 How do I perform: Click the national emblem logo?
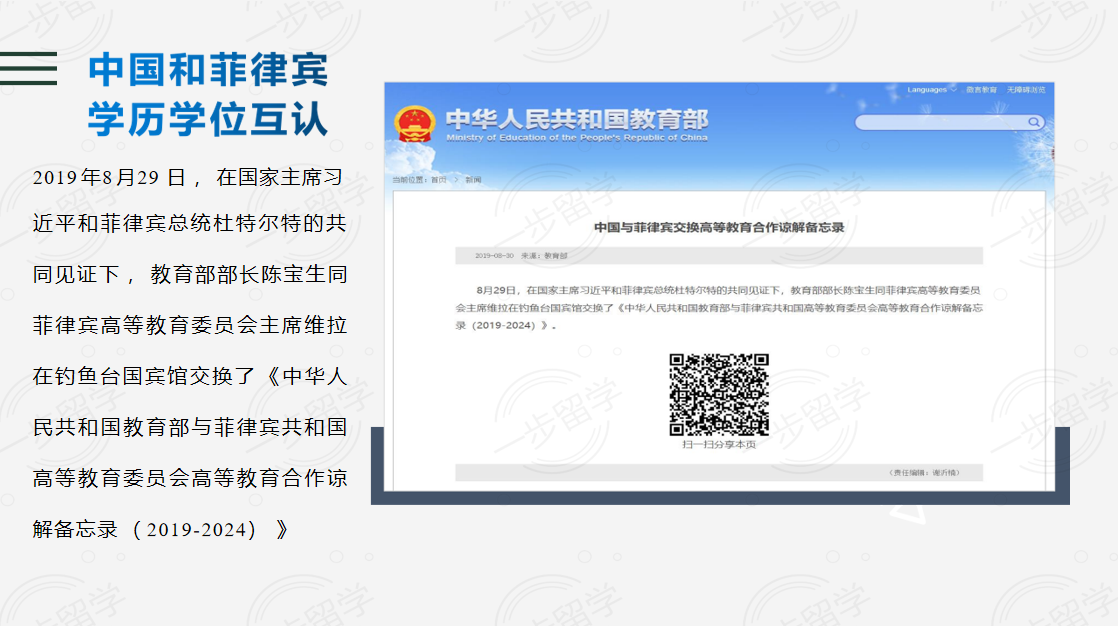point(414,124)
